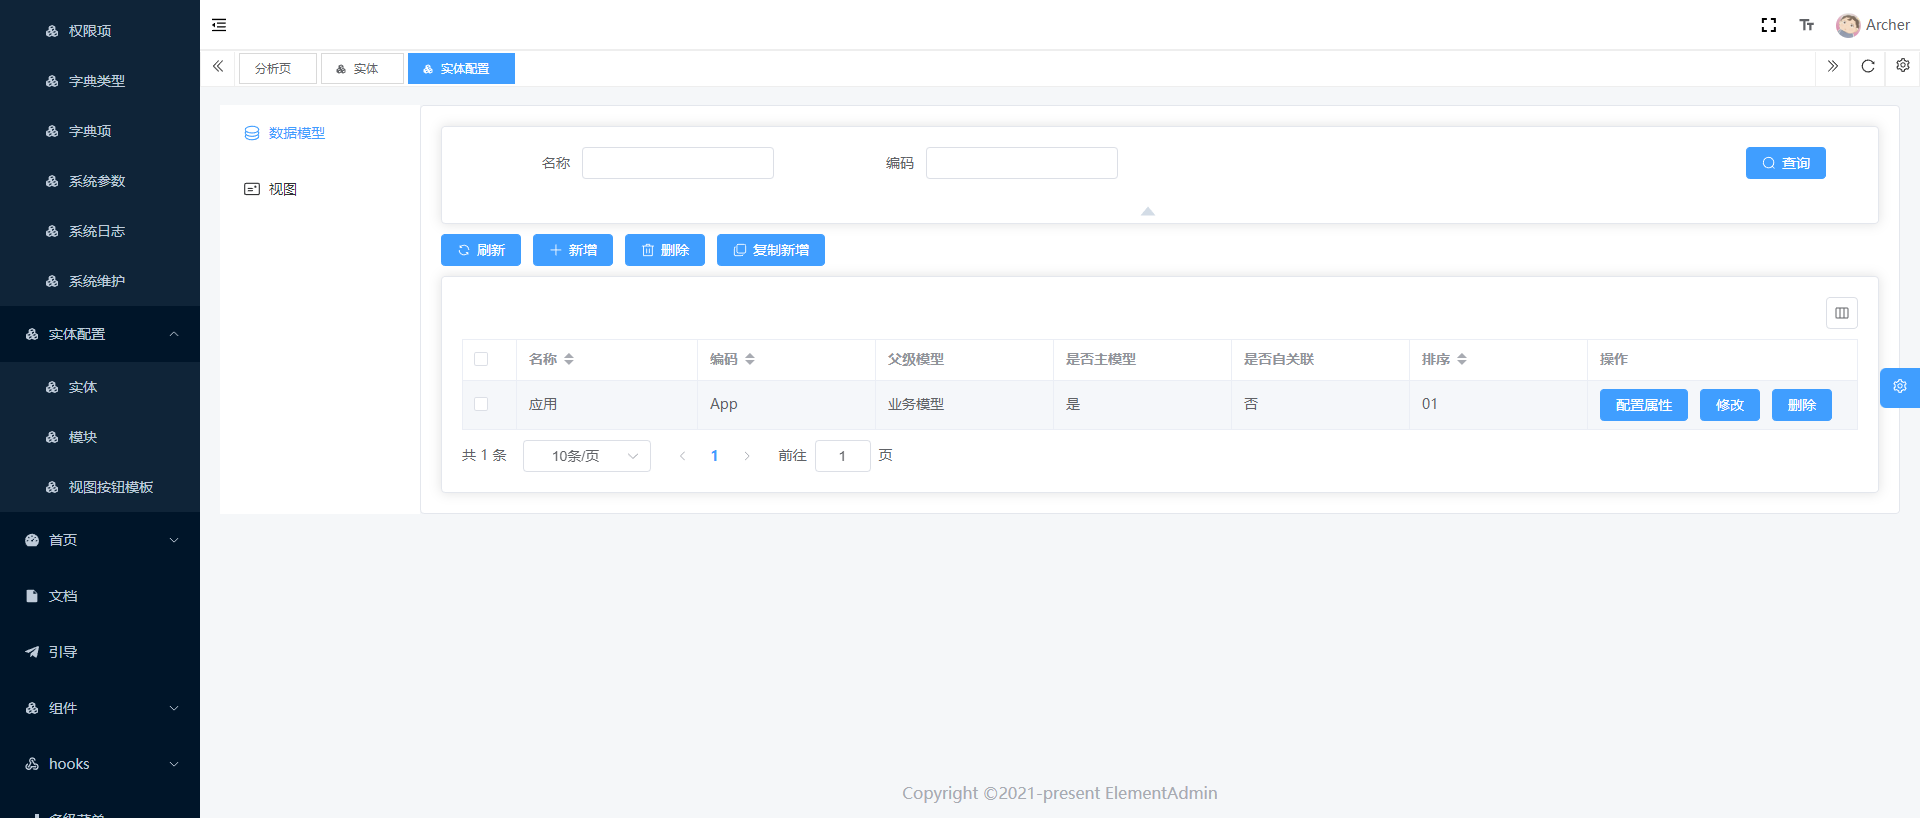Sort table by 排序 column
The width and height of the screenshot is (1920, 818).
[x=1462, y=359]
